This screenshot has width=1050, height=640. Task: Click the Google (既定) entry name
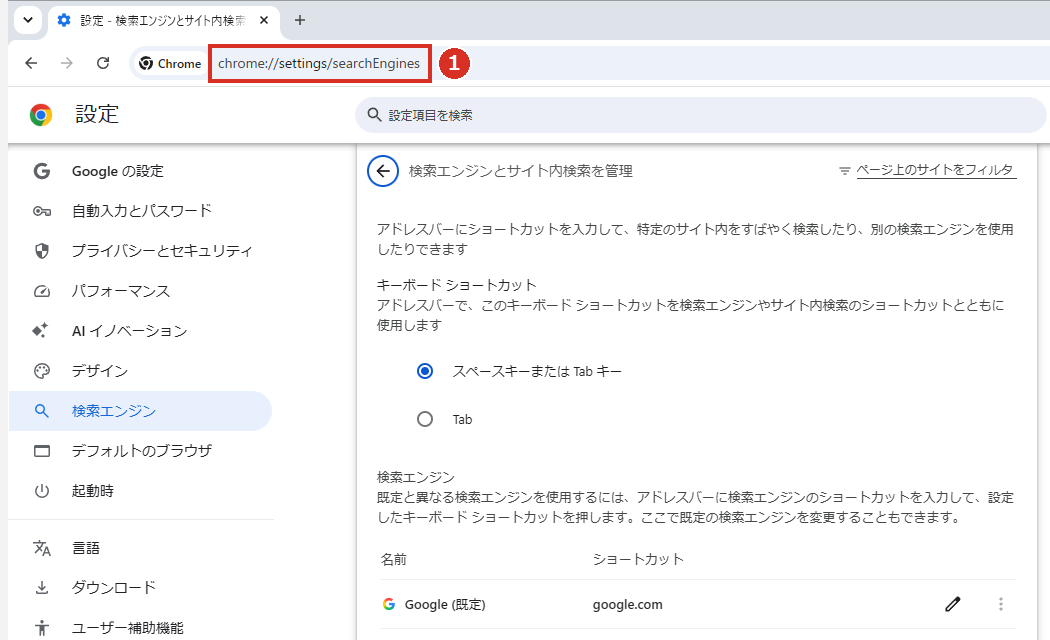[445, 605]
